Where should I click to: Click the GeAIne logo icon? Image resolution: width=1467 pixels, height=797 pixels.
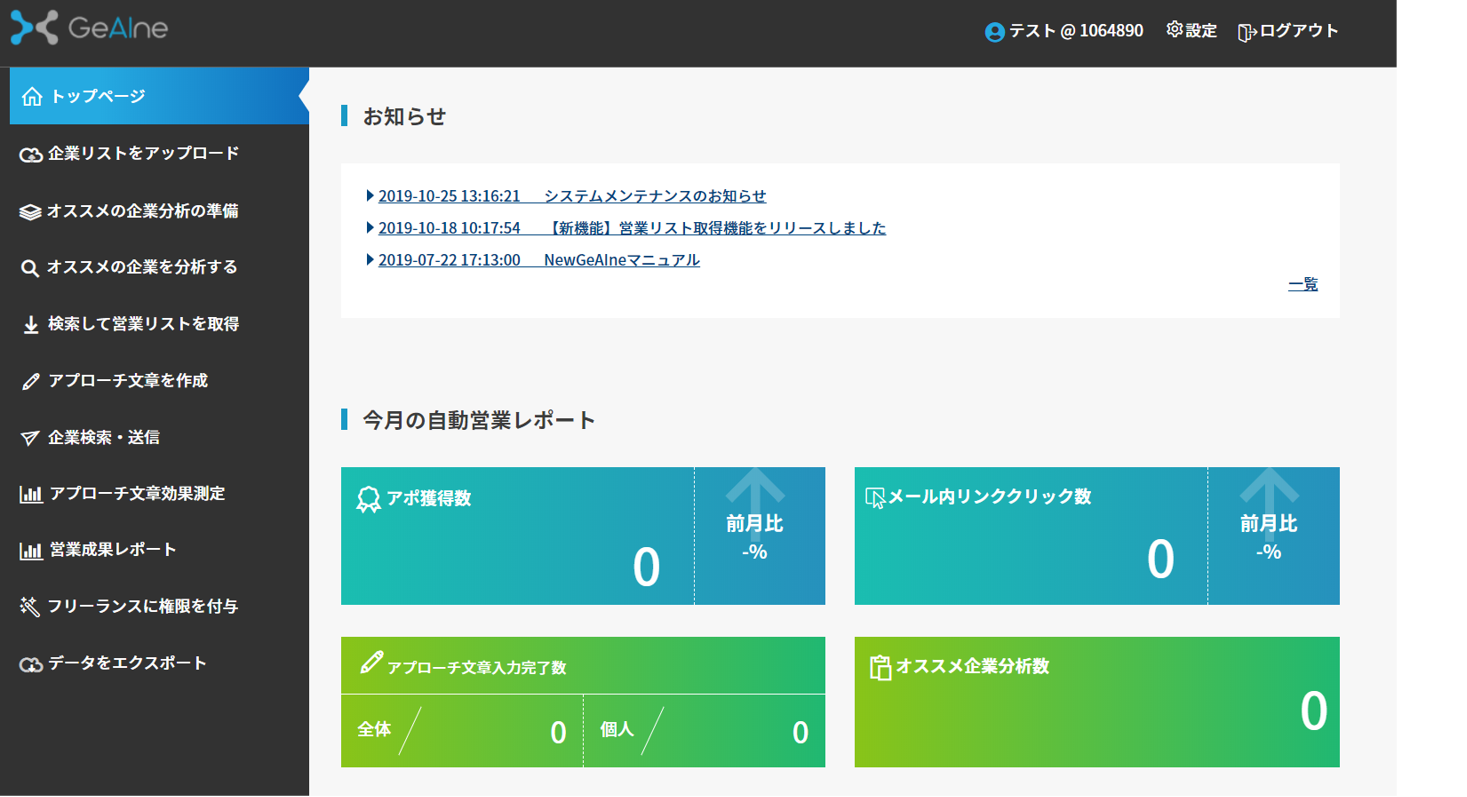[34, 28]
